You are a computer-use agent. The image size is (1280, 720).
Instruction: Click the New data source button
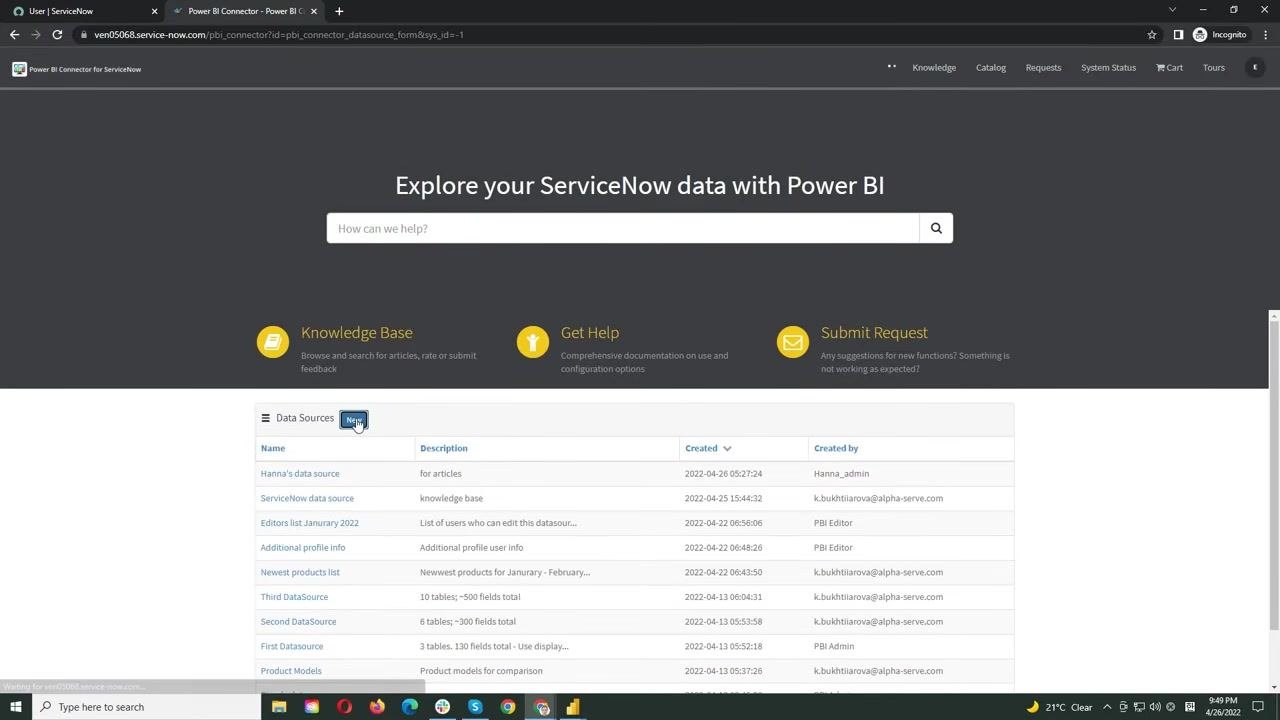[x=353, y=419]
